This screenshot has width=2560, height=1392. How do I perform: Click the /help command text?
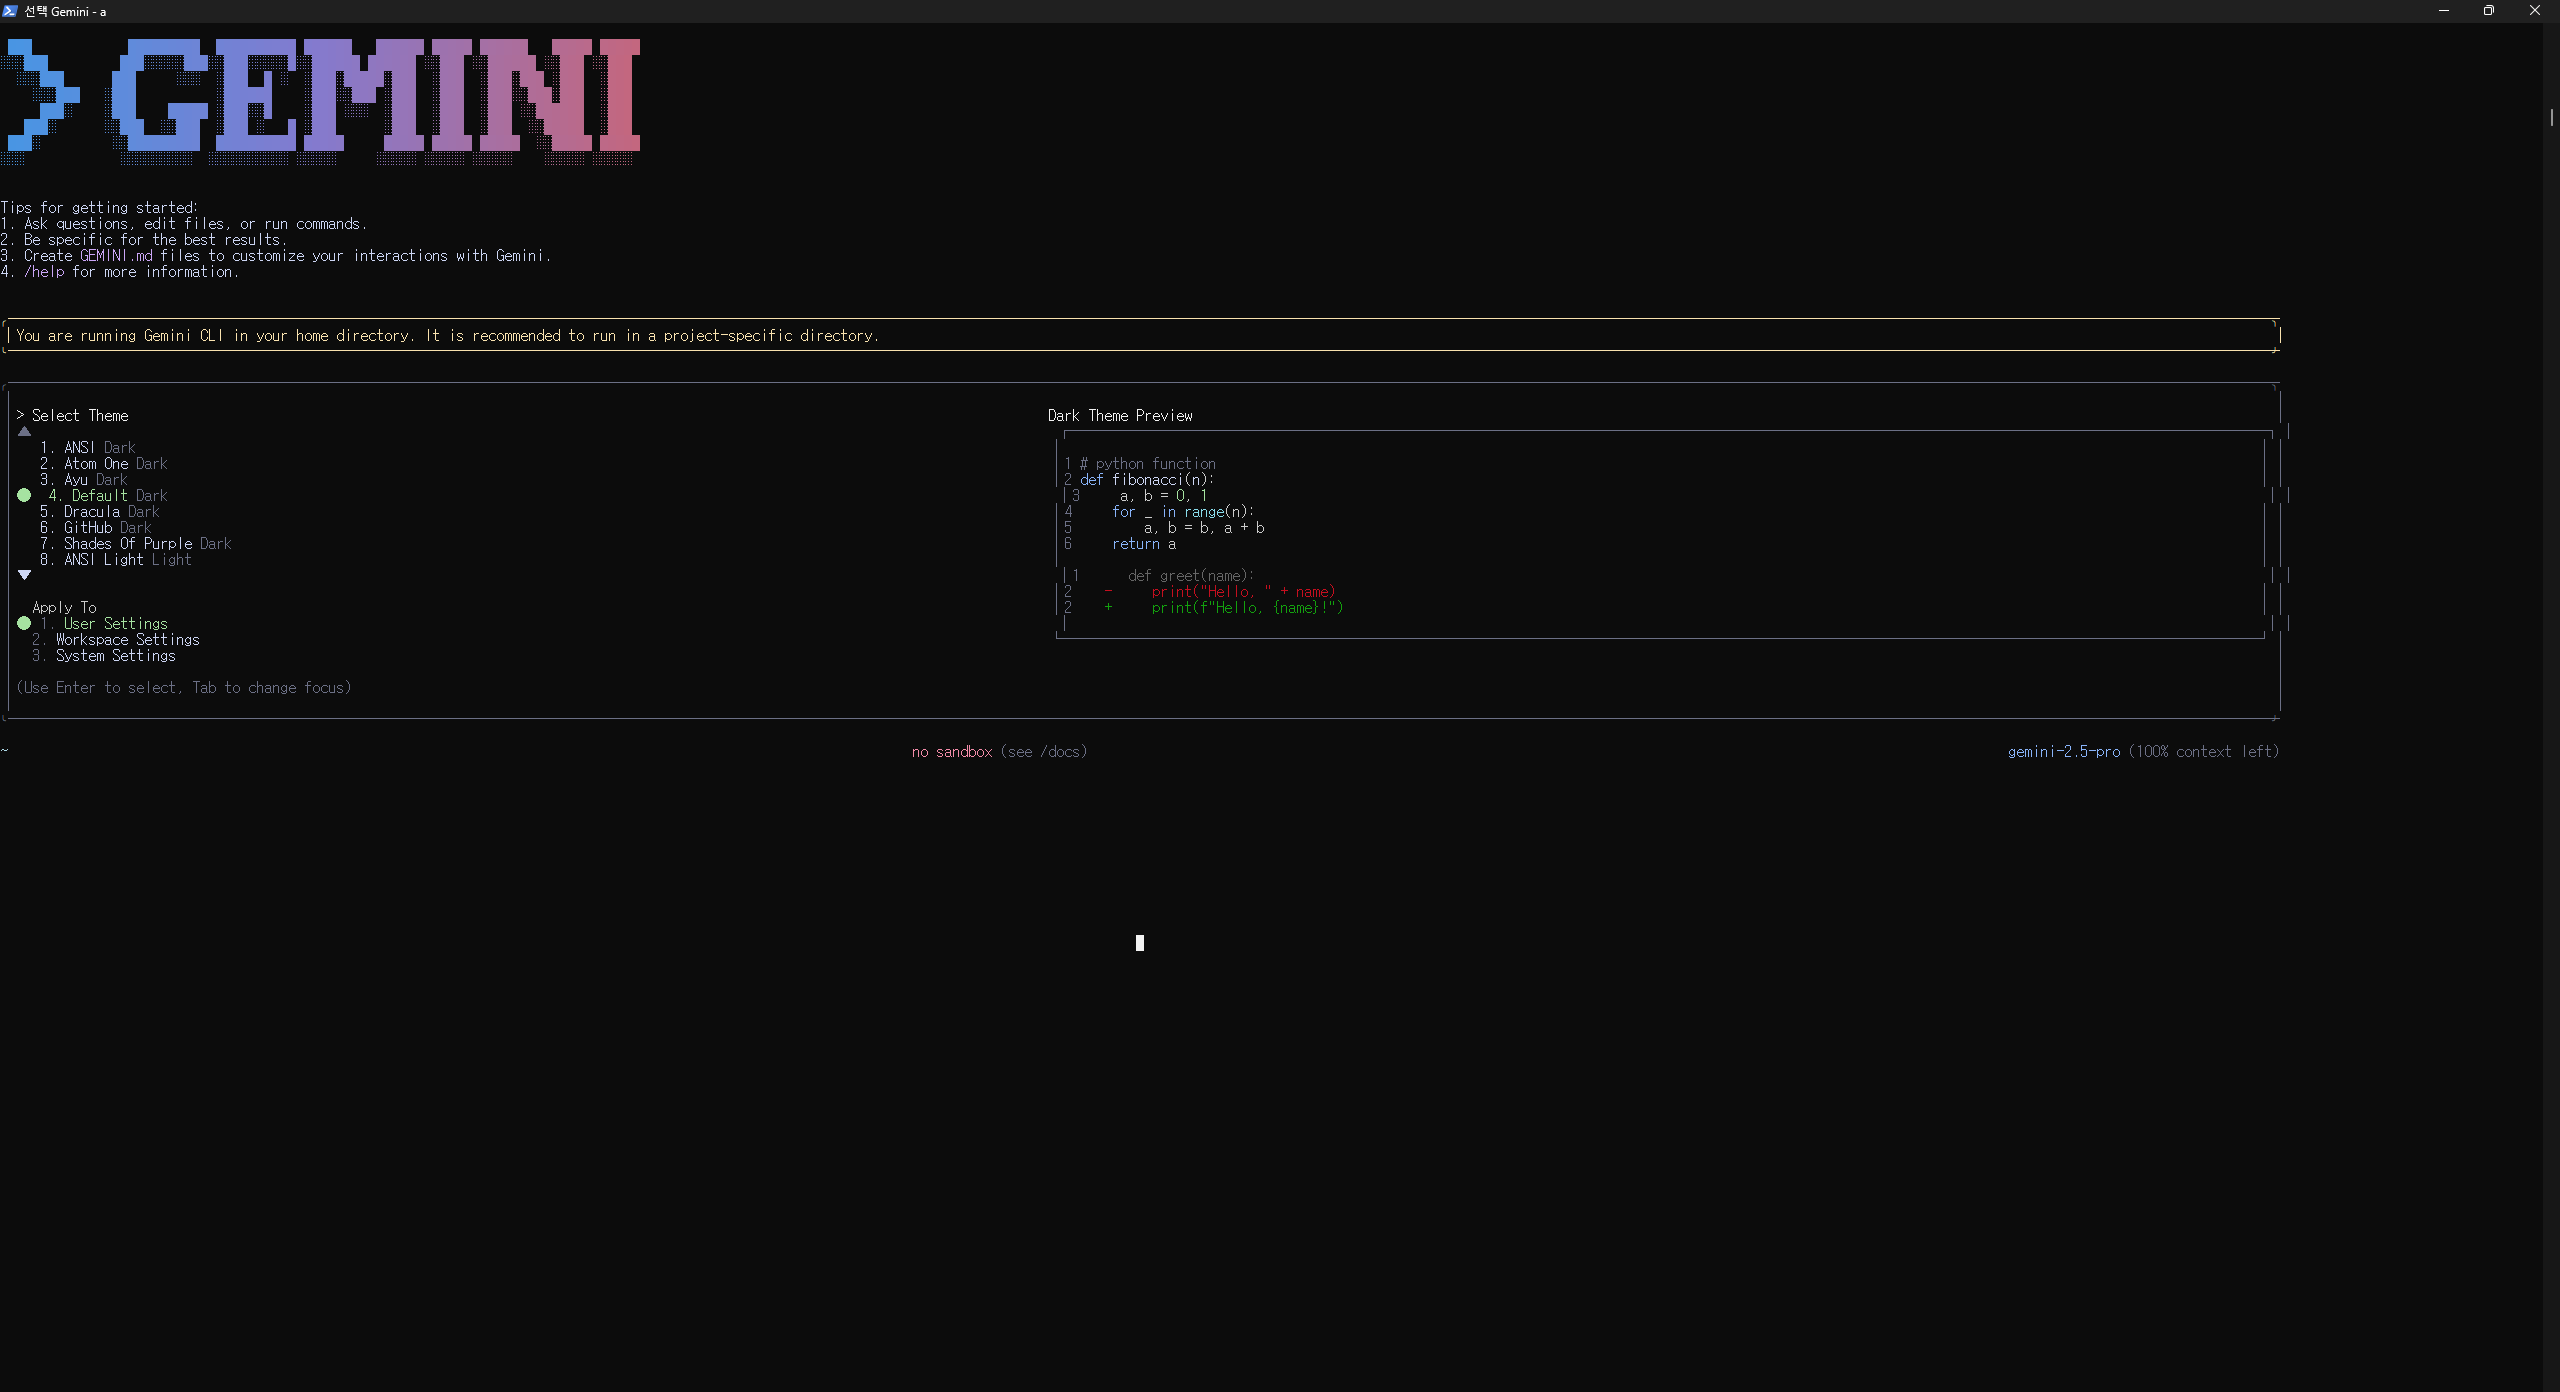(x=44, y=272)
